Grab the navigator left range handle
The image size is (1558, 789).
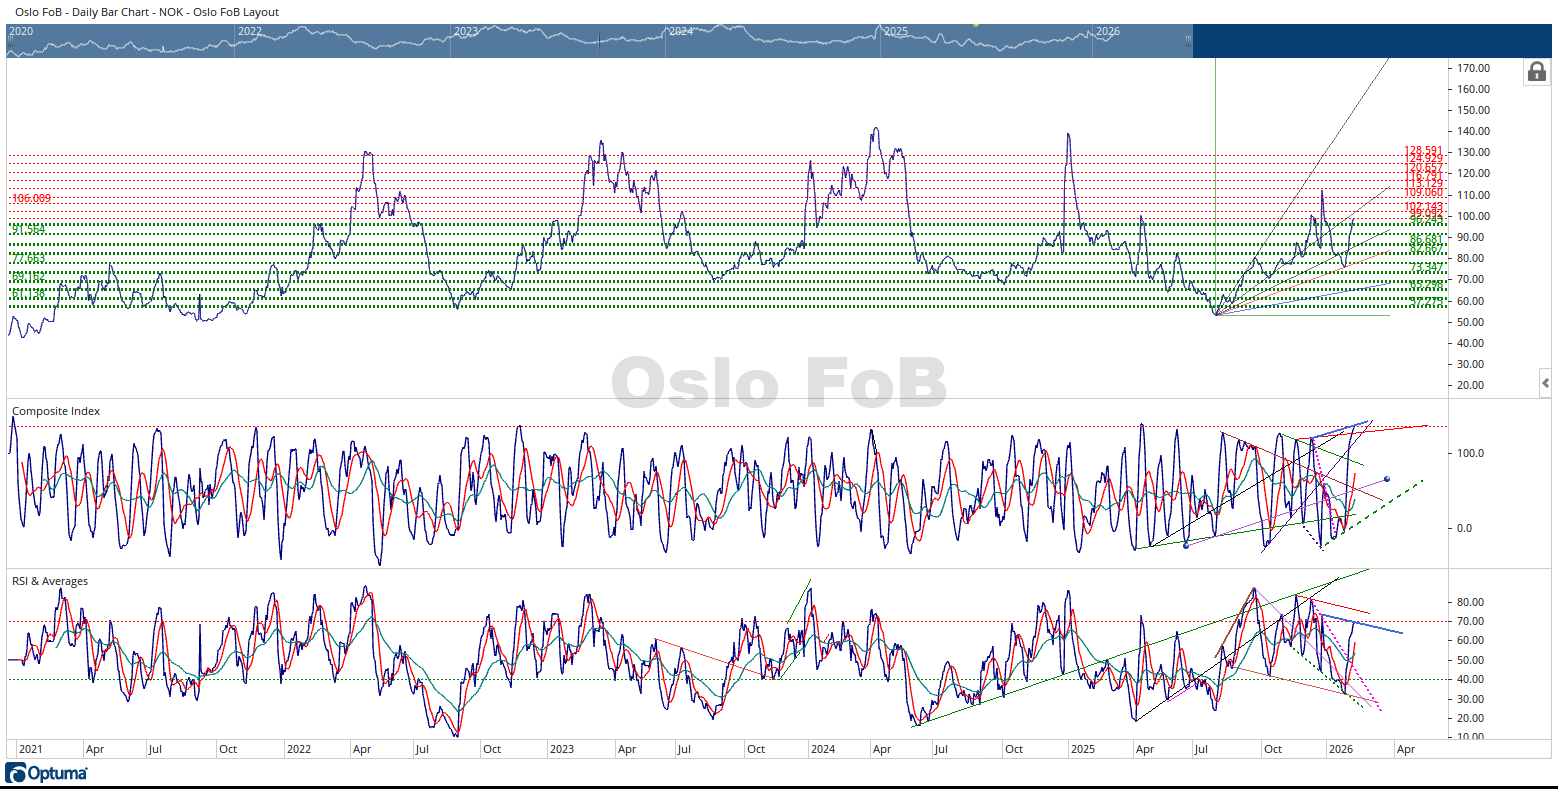9,41
